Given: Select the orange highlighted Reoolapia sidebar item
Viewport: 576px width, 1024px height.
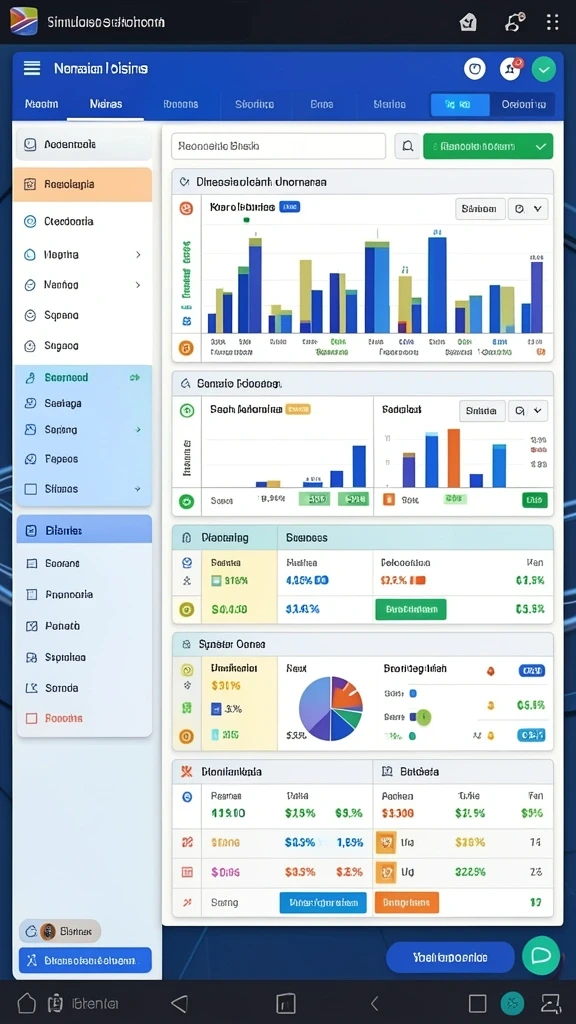Looking at the screenshot, I should tap(83, 184).
